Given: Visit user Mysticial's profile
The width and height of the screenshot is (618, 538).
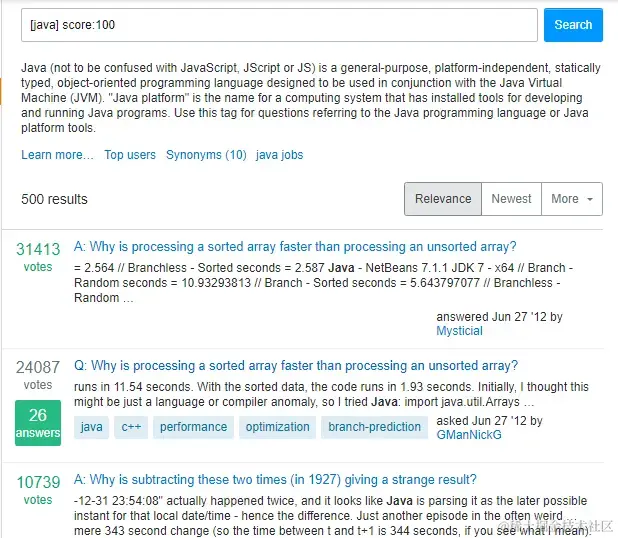Looking at the screenshot, I should (459, 331).
